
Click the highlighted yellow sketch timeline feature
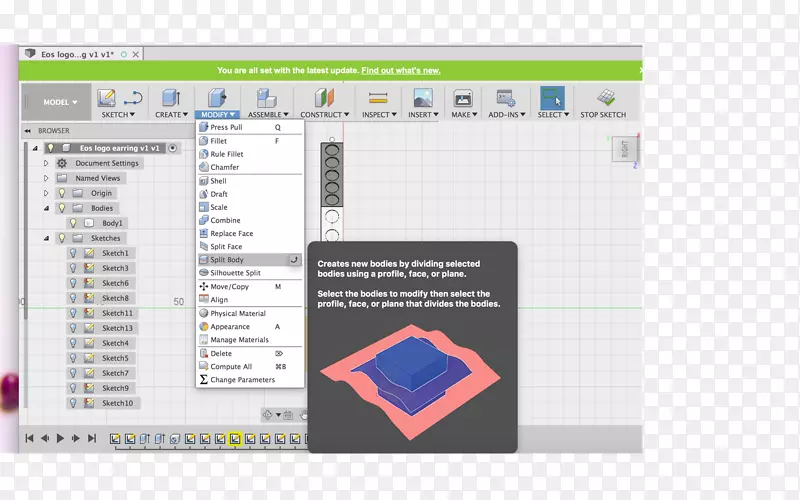pos(235,439)
